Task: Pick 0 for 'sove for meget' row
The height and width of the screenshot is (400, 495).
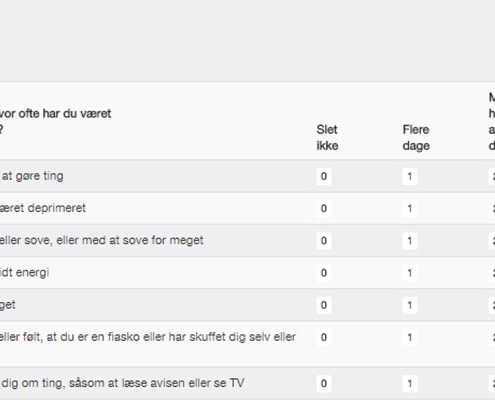Action: point(324,241)
